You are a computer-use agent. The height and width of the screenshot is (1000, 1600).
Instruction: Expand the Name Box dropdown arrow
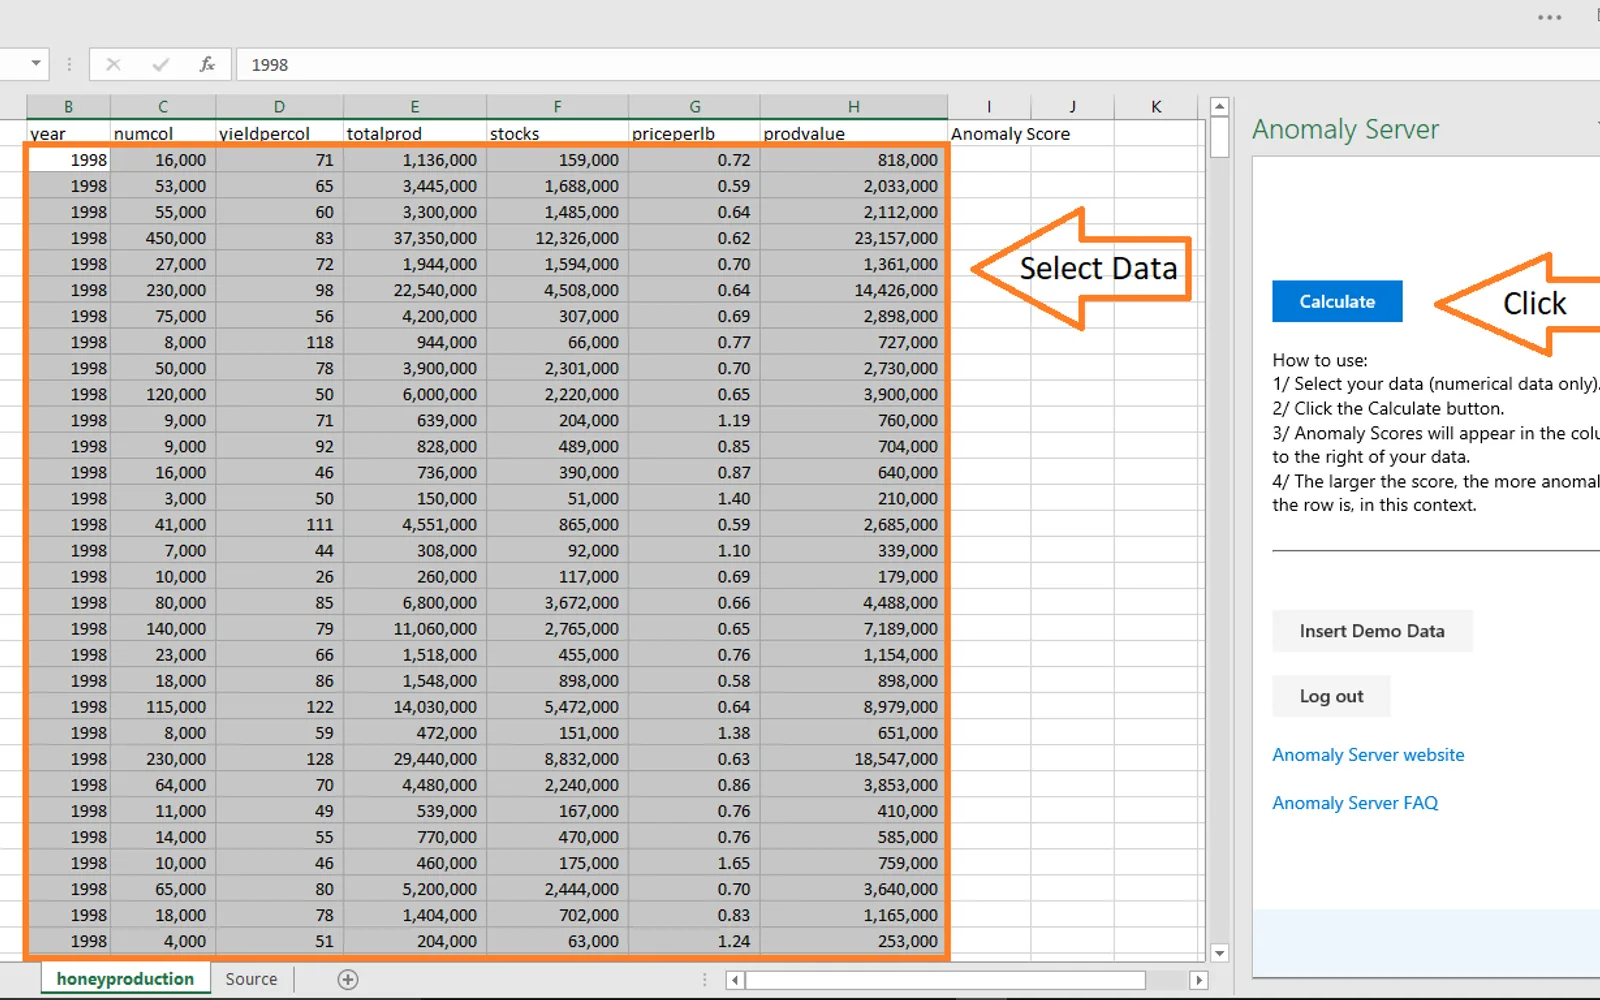pos(36,64)
